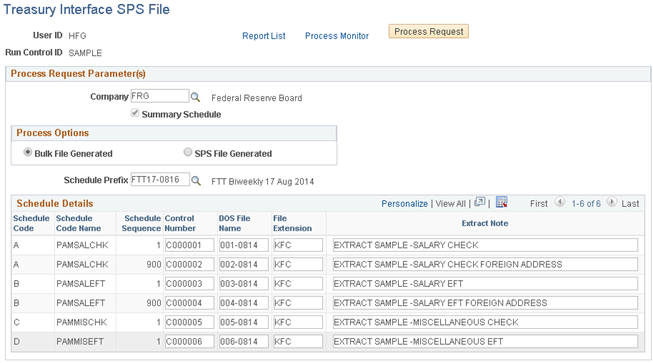The image size is (653, 363).
Task: Jump to Last rows link
Action: [x=630, y=204]
